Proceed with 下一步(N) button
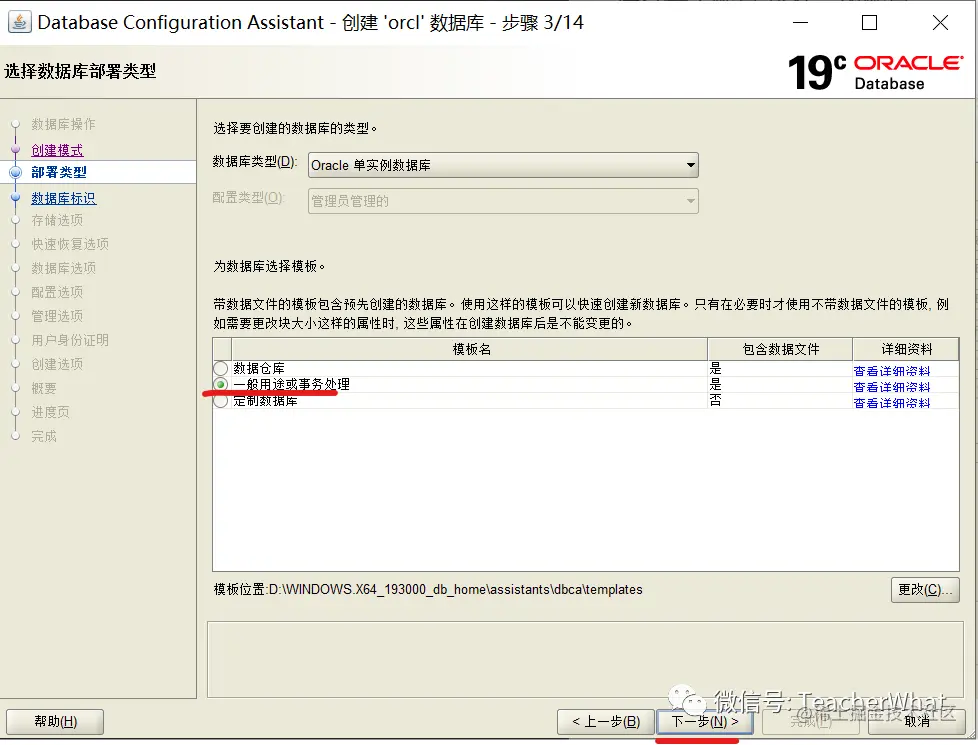 [705, 722]
